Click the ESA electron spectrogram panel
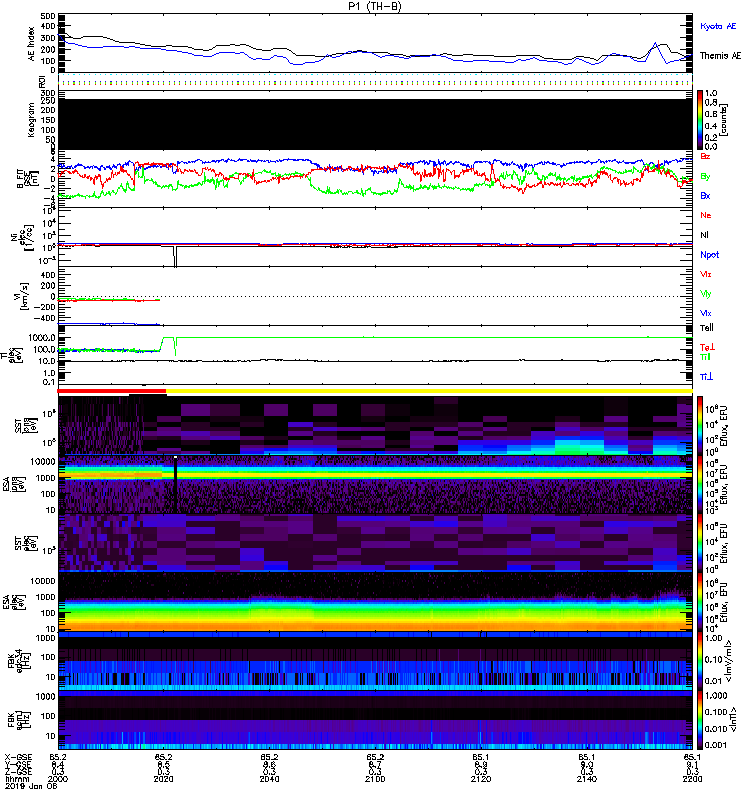The height and width of the screenshot is (800, 750). (375, 602)
